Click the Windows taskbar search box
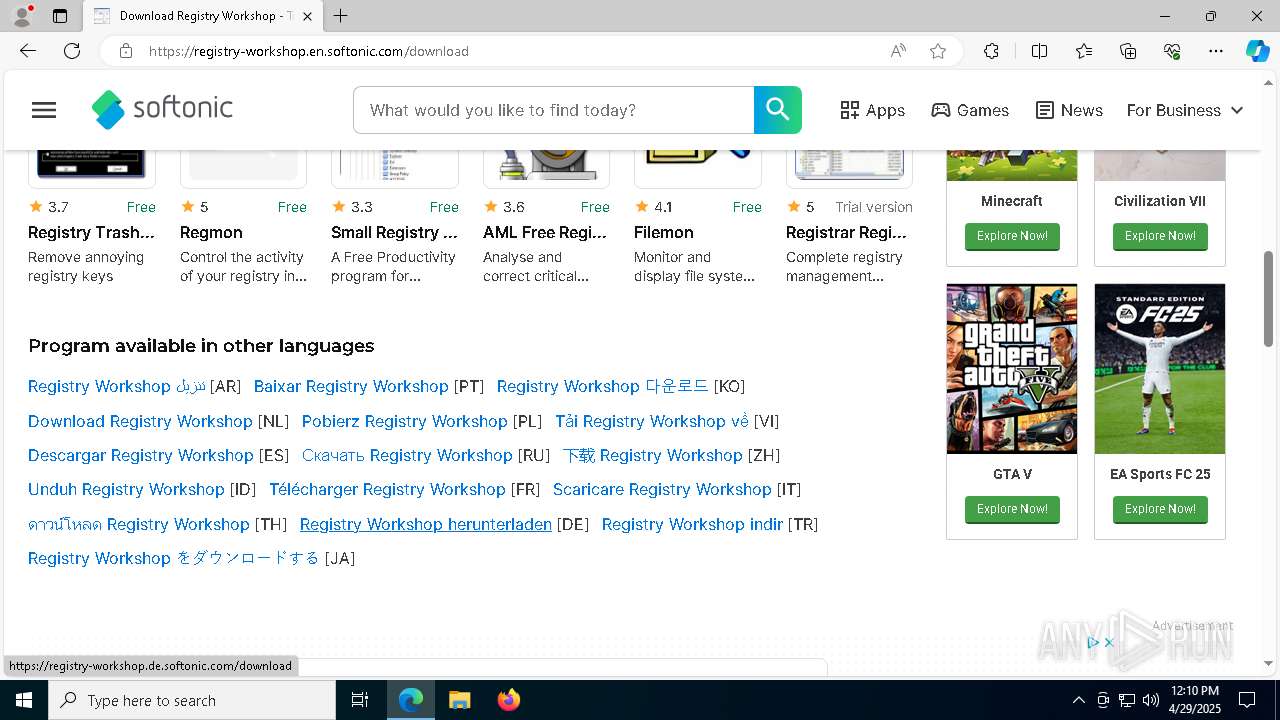This screenshot has width=1280, height=720. point(192,700)
